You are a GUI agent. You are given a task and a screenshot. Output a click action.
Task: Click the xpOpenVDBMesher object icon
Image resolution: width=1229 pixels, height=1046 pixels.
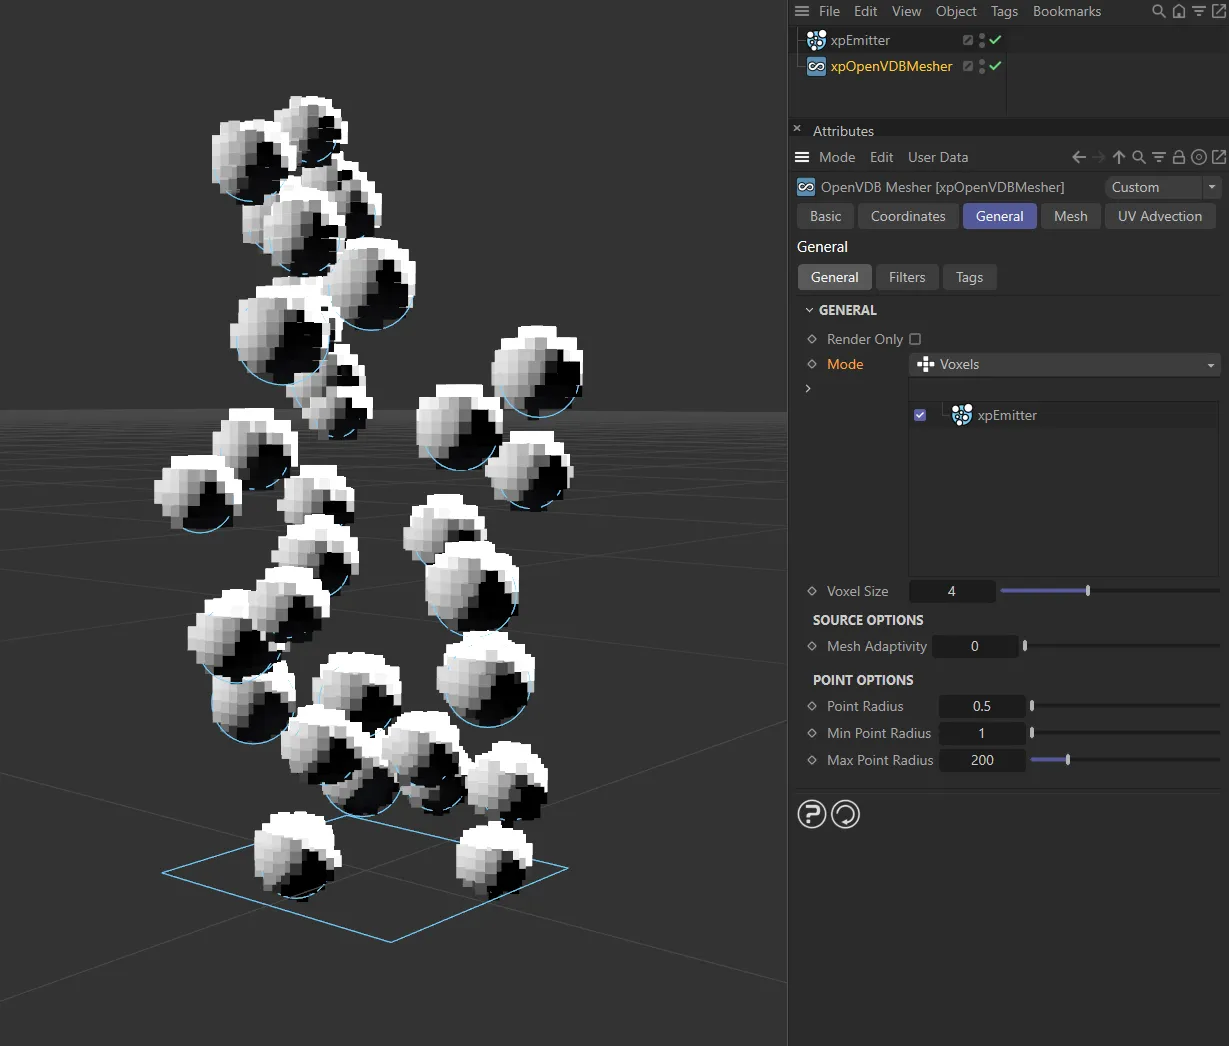[x=816, y=66]
